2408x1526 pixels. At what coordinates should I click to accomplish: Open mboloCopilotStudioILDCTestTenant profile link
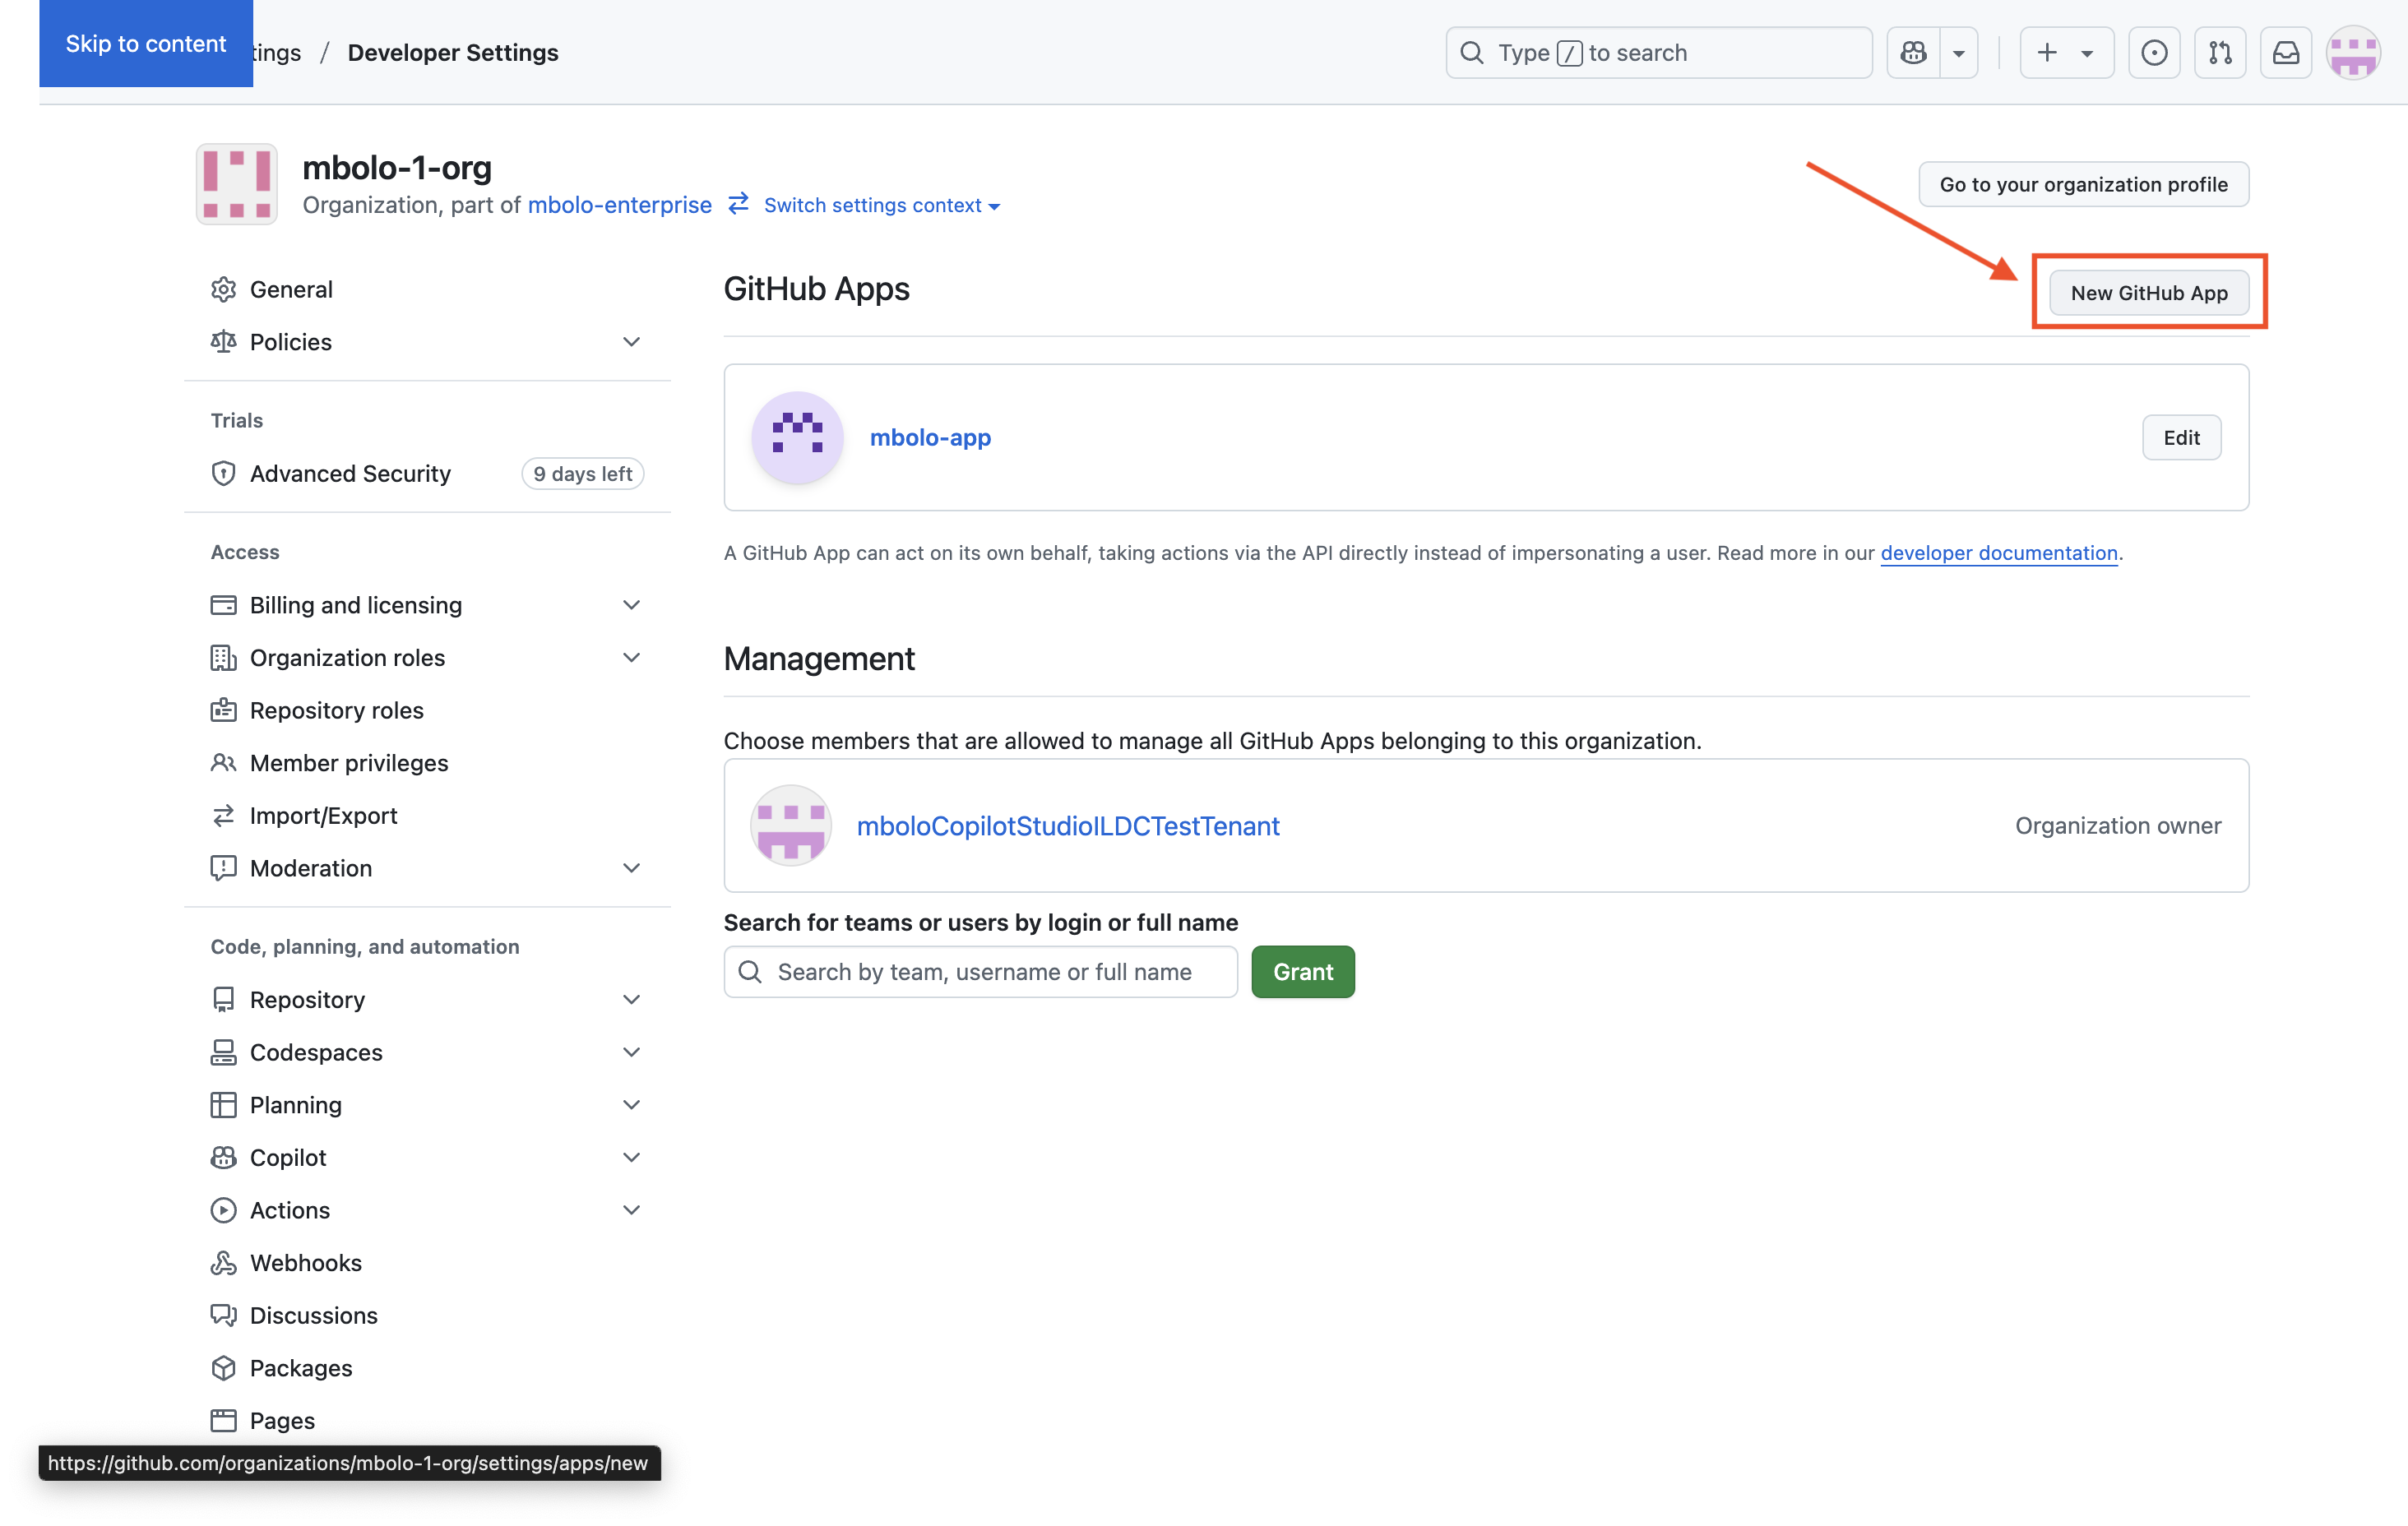tap(1068, 825)
